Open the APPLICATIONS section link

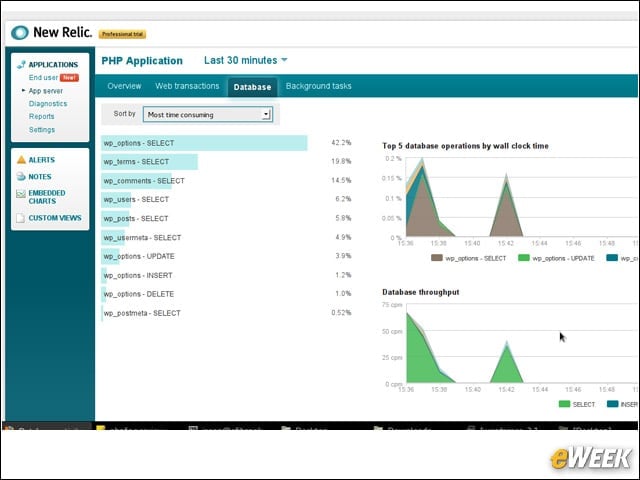[53, 64]
